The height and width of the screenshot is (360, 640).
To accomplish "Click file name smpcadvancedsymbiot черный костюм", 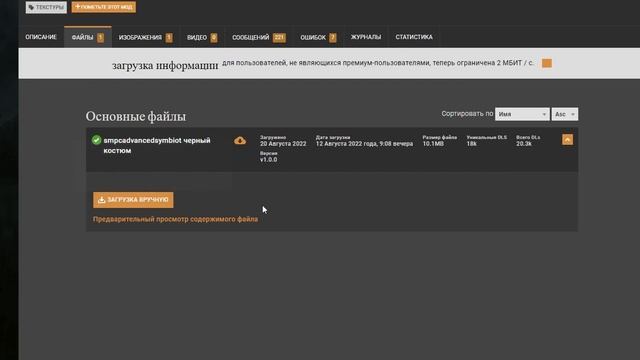I will [x=157, y=145].
